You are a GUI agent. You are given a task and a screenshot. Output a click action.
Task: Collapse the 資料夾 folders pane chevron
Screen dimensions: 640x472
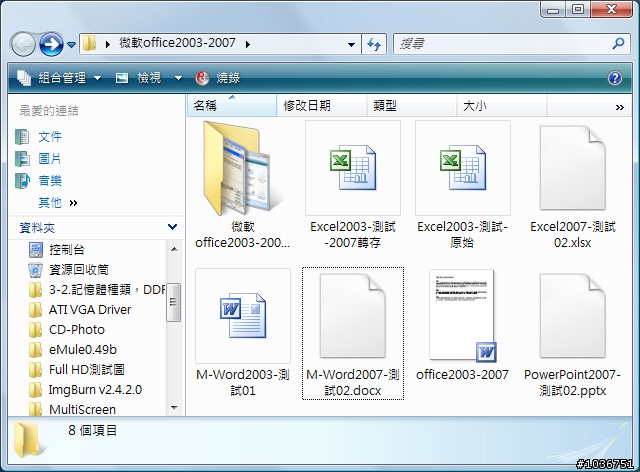coord(172,227)
